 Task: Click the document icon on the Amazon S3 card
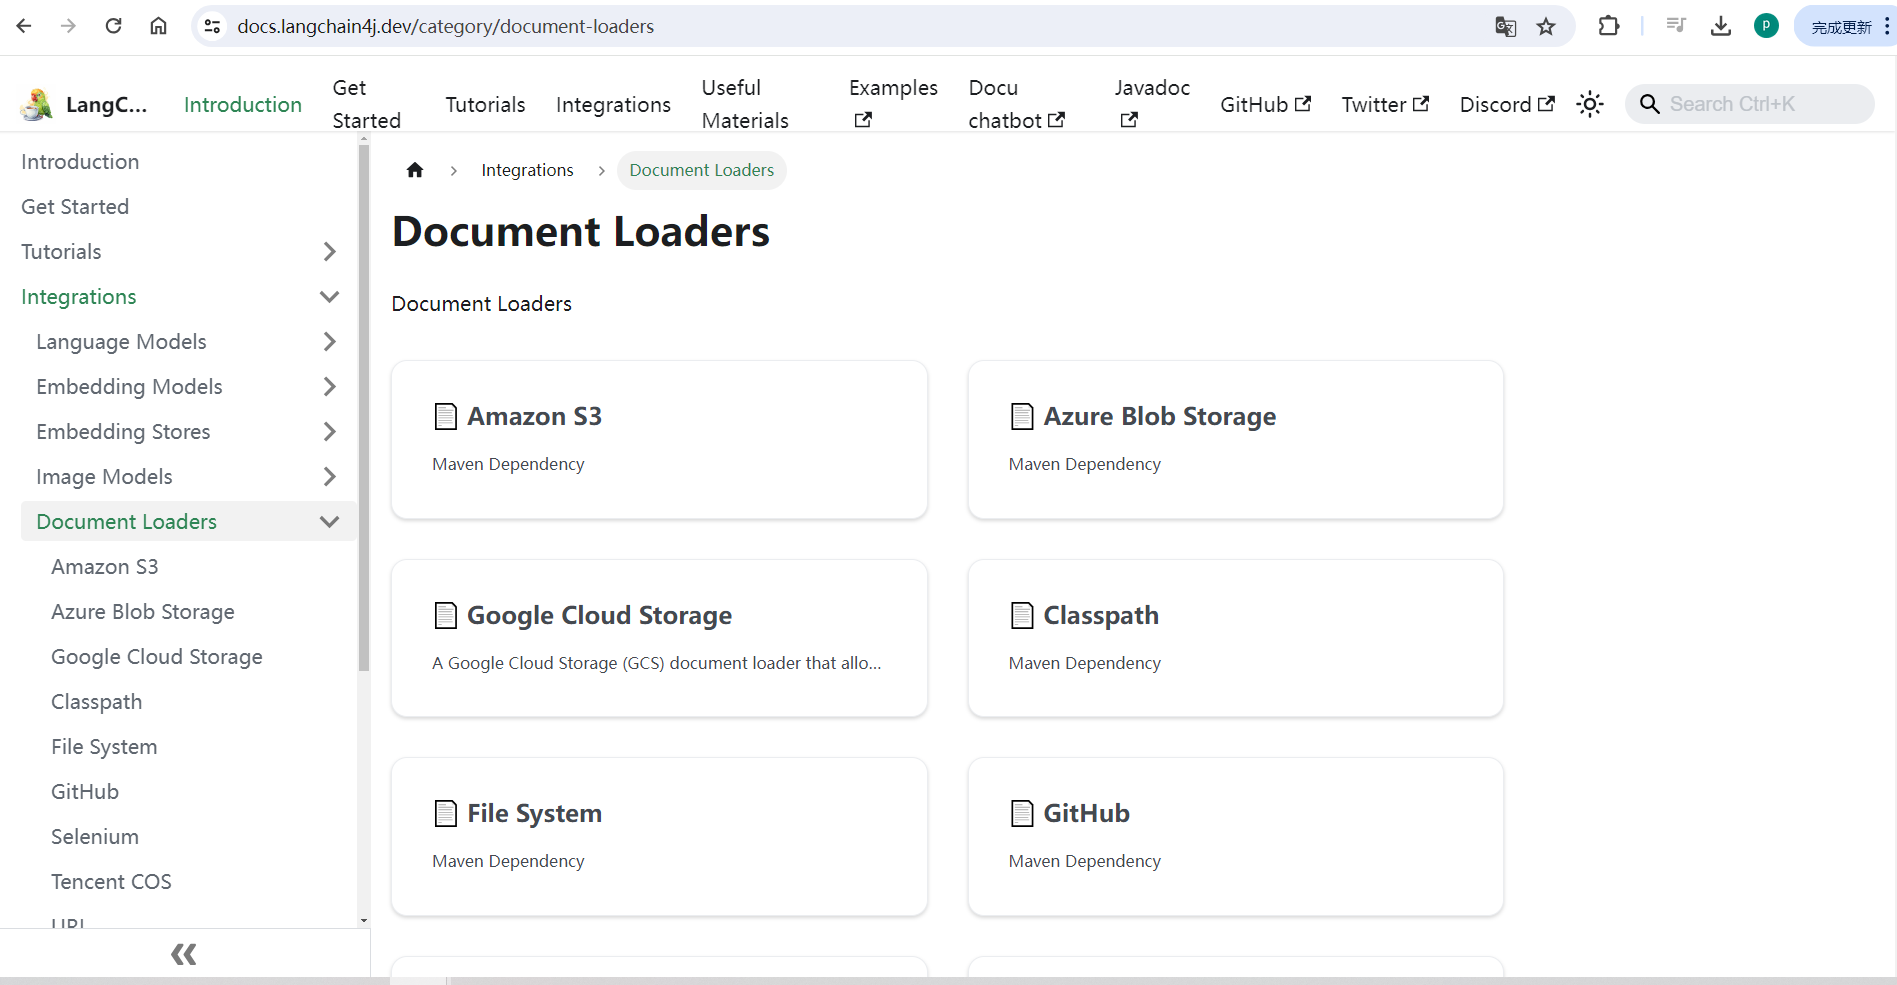coord(446,416)
